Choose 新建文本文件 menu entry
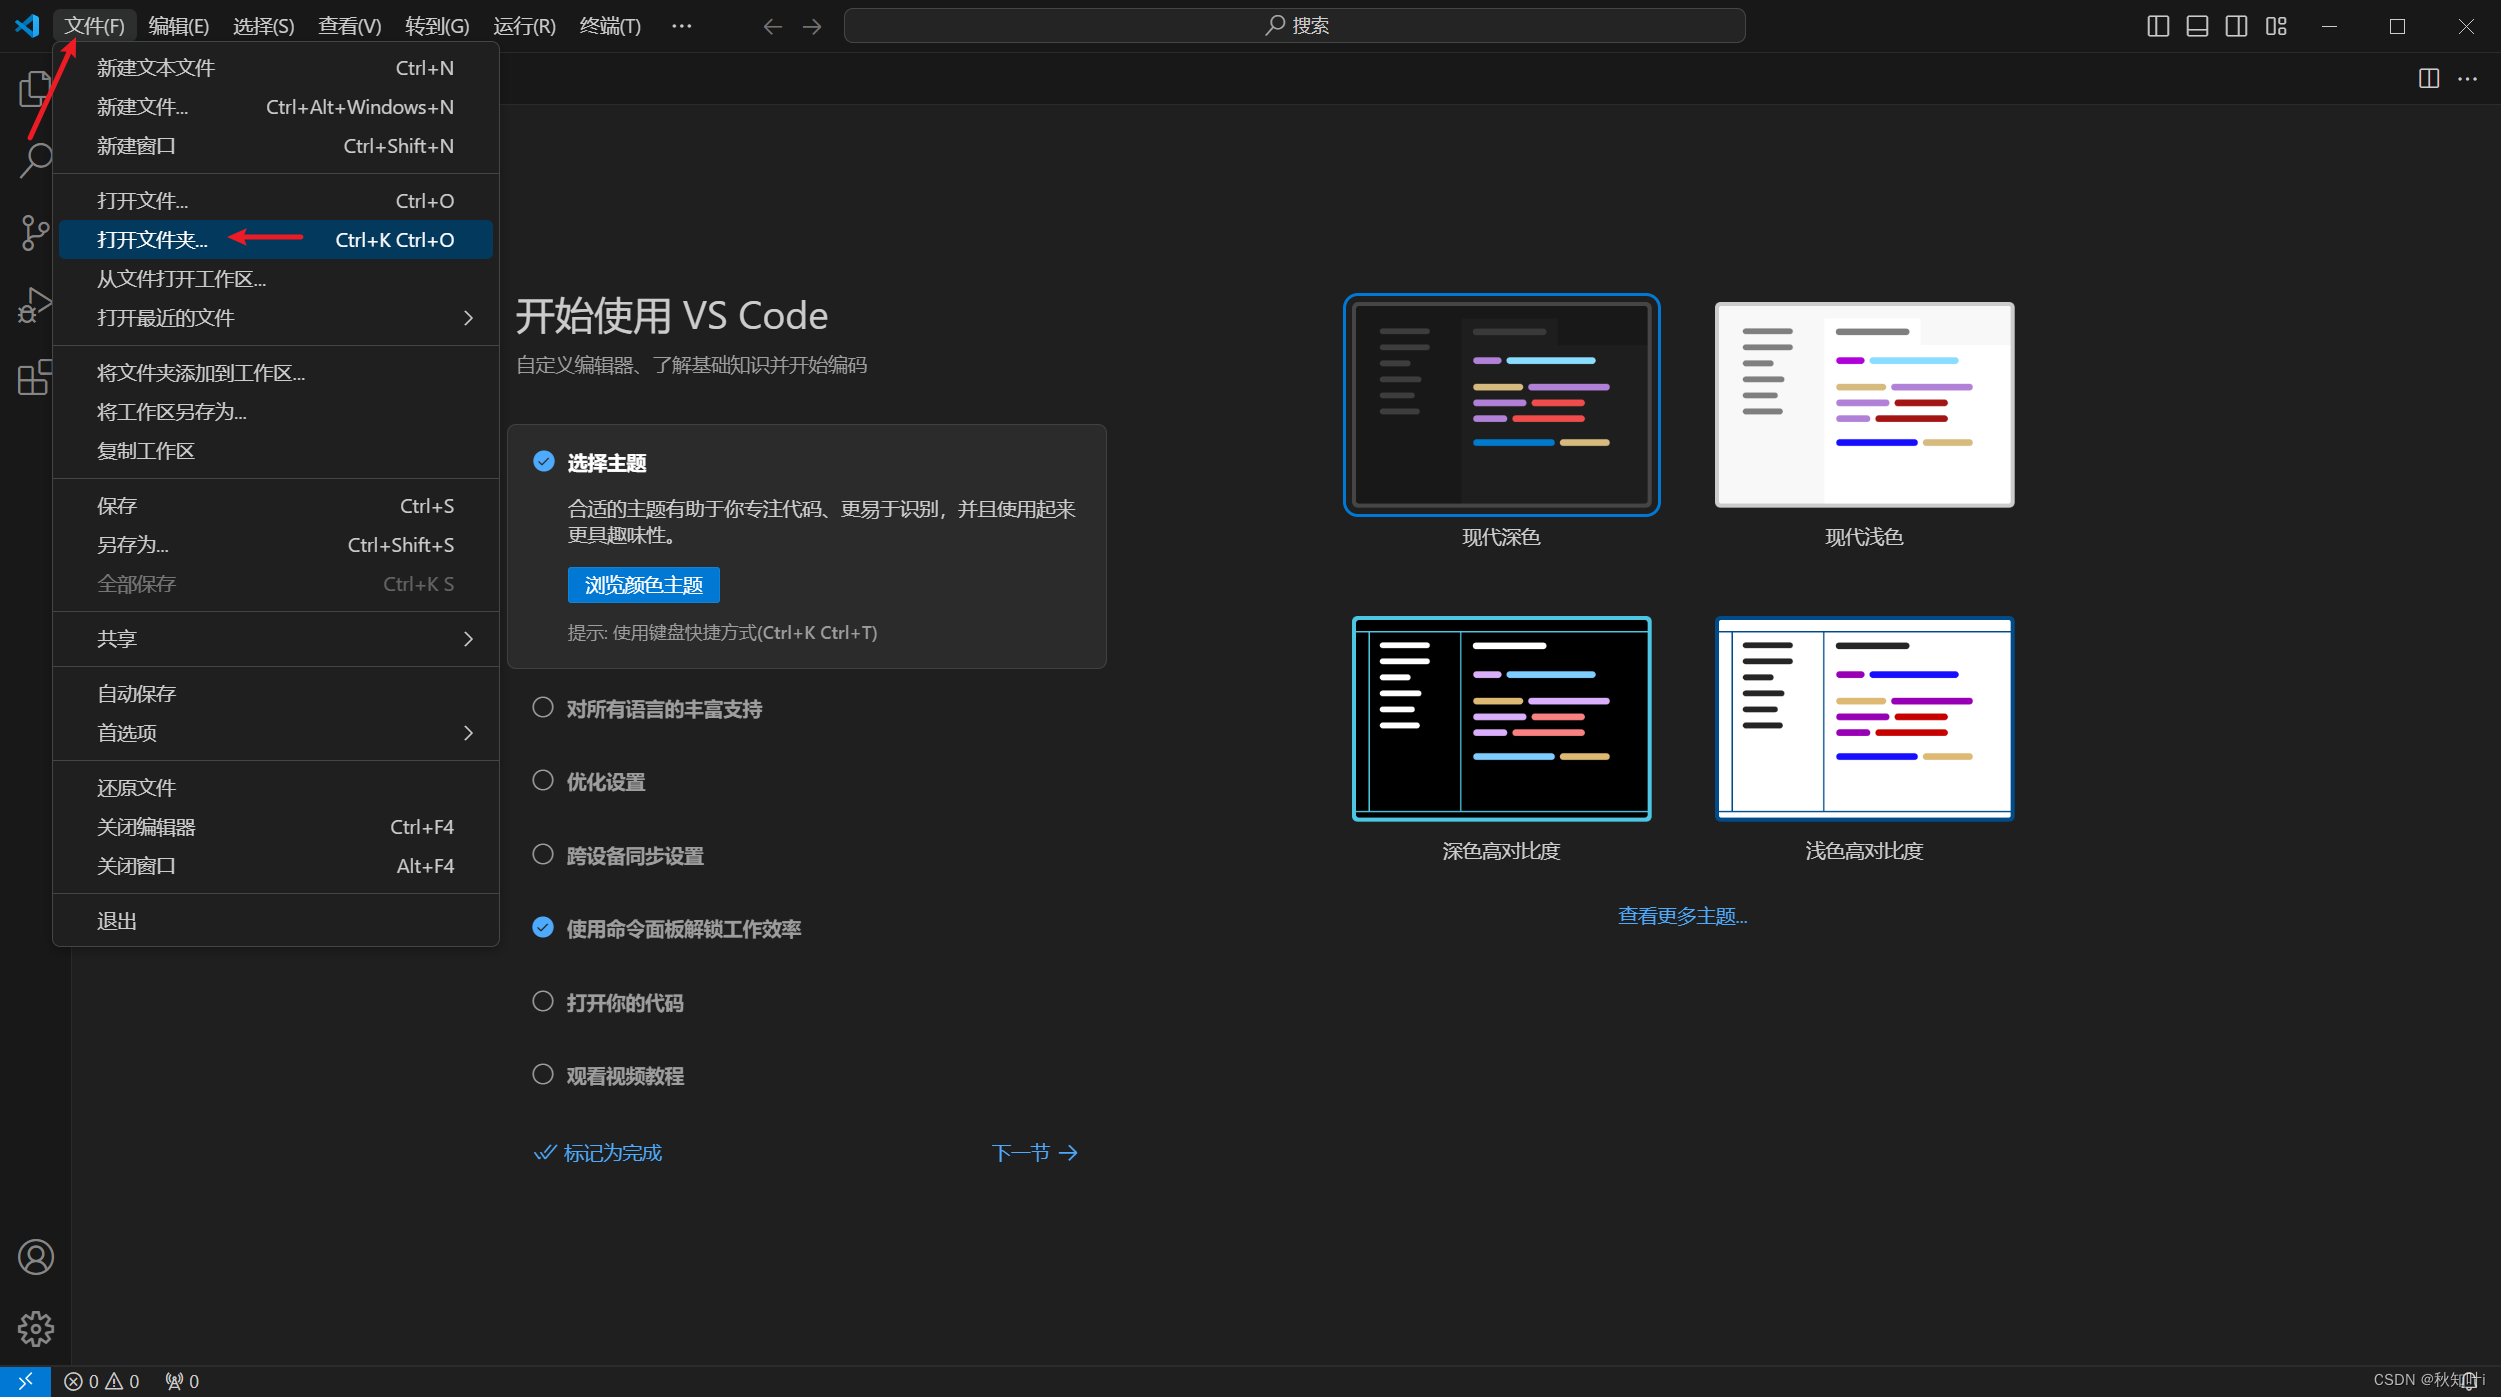The height and width of the screenshot is (1397, 2501). [x=275, y=68]
